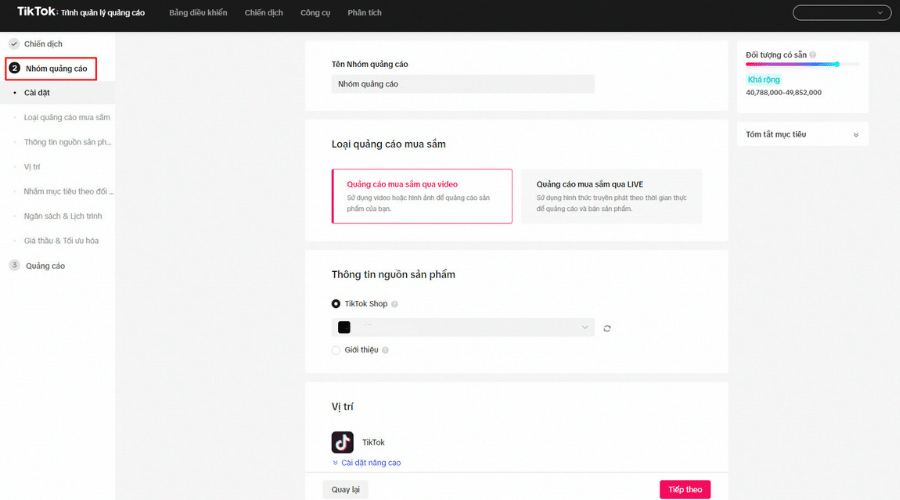Open Chiến dịch top menu
Image resolution: width=900 pixels, height=500 pixels.
click(x=263, y=13)
